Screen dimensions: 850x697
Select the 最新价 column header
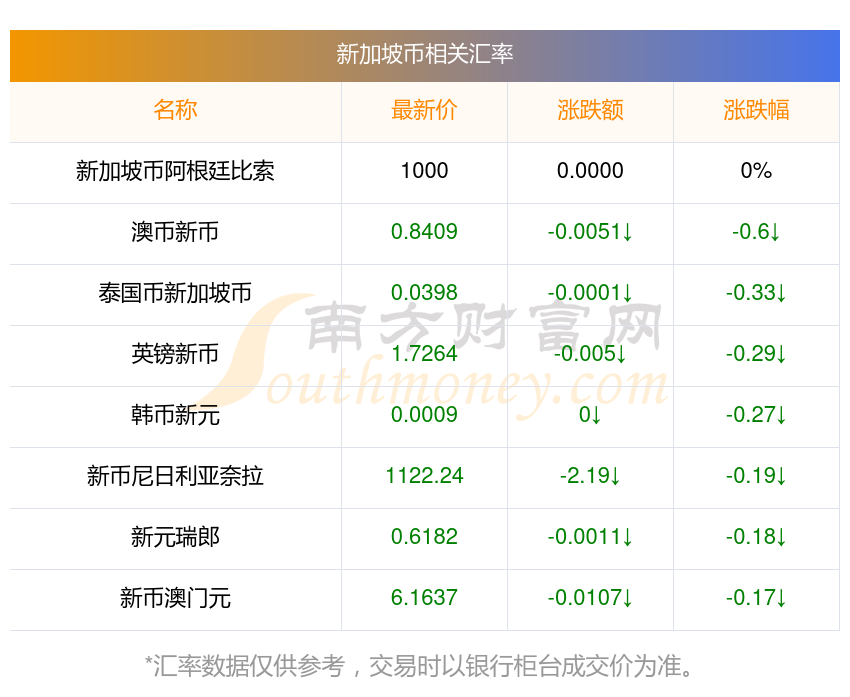click(x=424, y=110)
